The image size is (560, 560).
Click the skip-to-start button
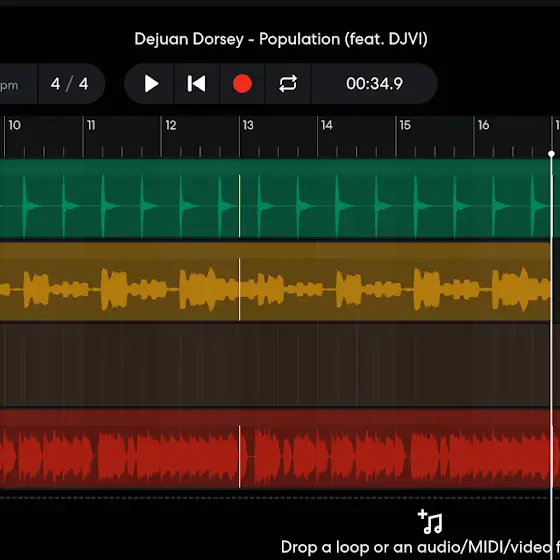tap(196, 84)
